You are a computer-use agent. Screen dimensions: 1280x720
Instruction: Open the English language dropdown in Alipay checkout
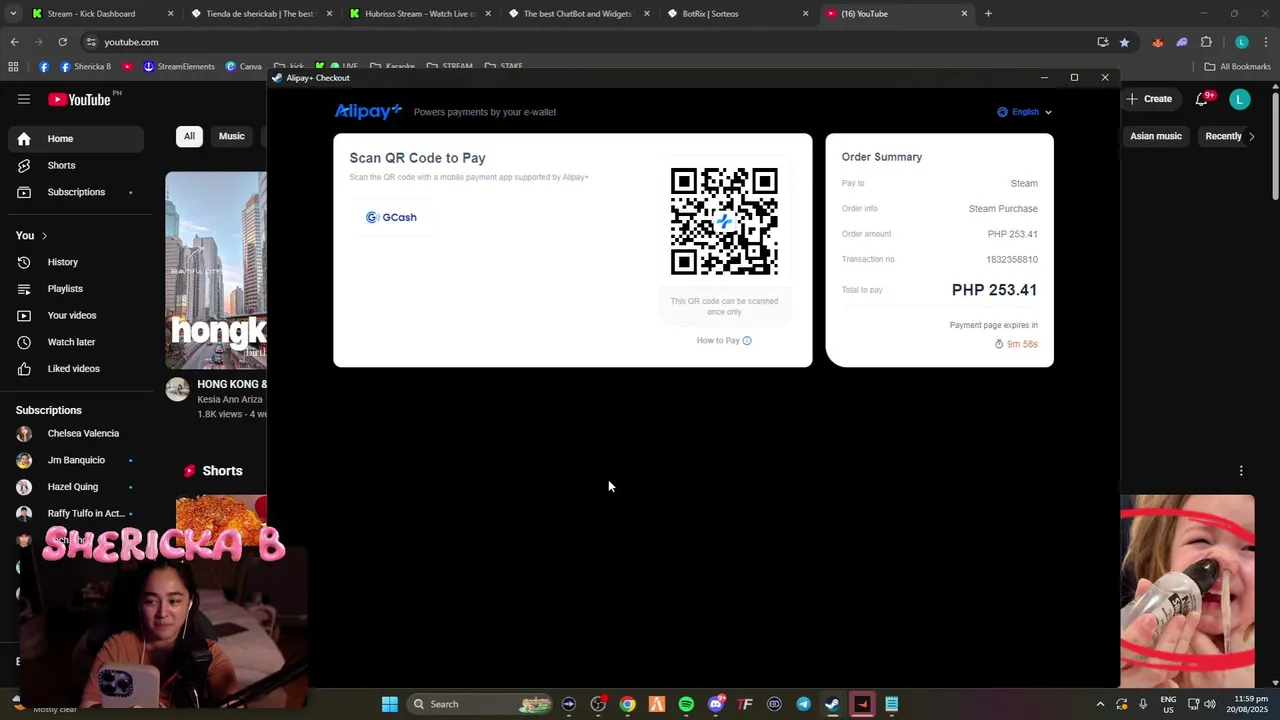point(1025,112)
